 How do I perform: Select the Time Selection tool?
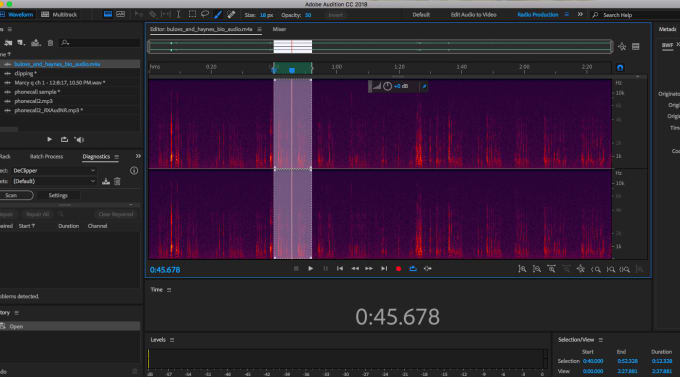point(178,14)
